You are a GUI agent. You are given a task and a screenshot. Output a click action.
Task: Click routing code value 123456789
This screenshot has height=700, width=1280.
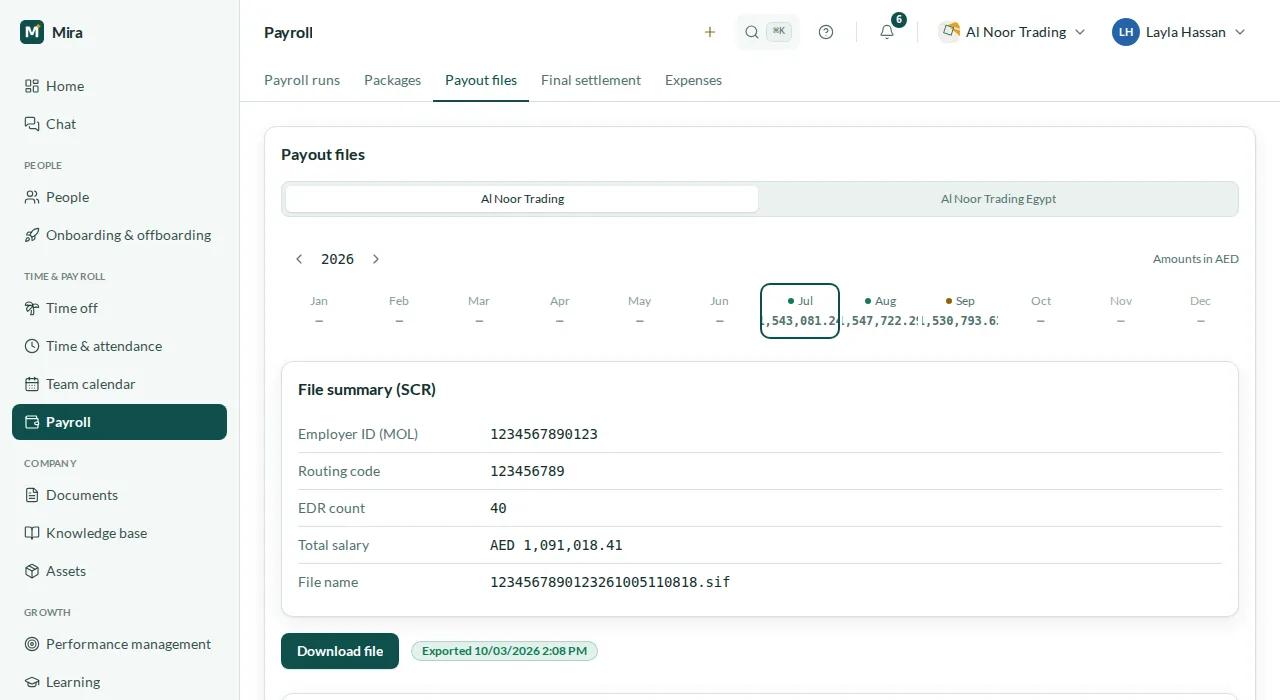(527, 471)
